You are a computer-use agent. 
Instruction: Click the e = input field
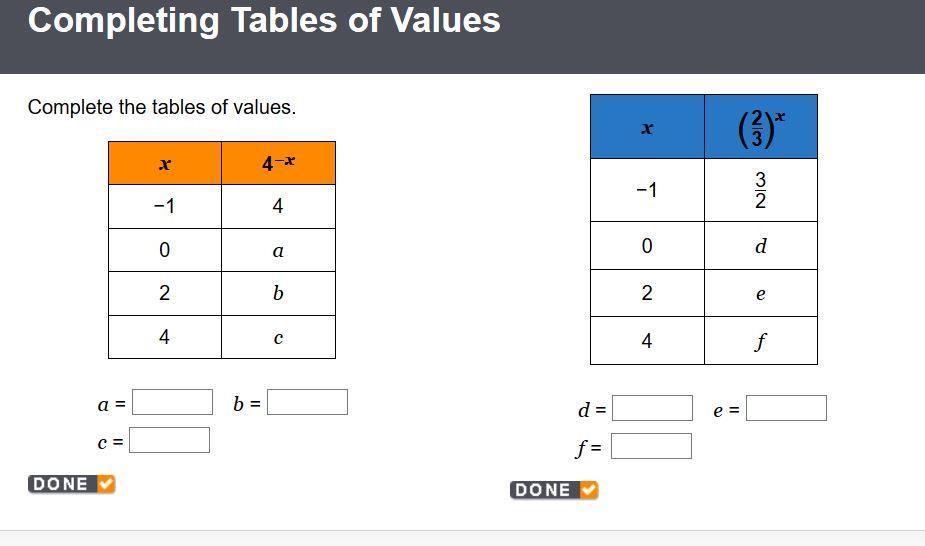[786, 408]
